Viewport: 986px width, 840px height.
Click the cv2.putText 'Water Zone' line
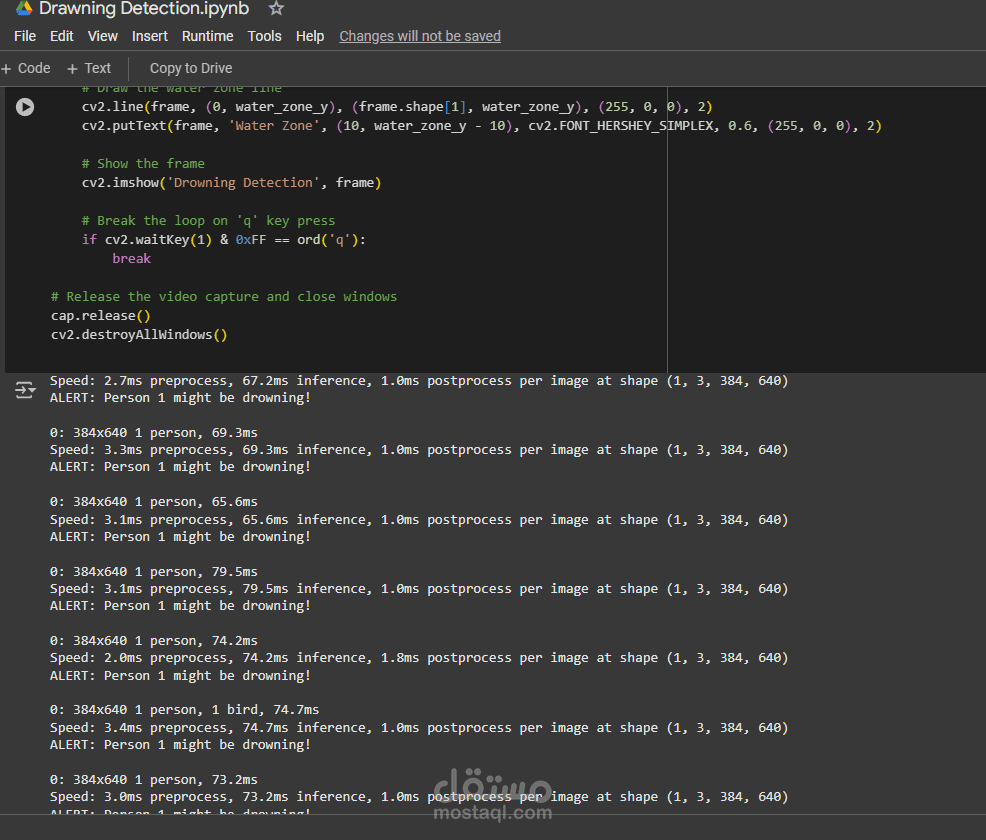pyautogui.click(x=482, y=126)
